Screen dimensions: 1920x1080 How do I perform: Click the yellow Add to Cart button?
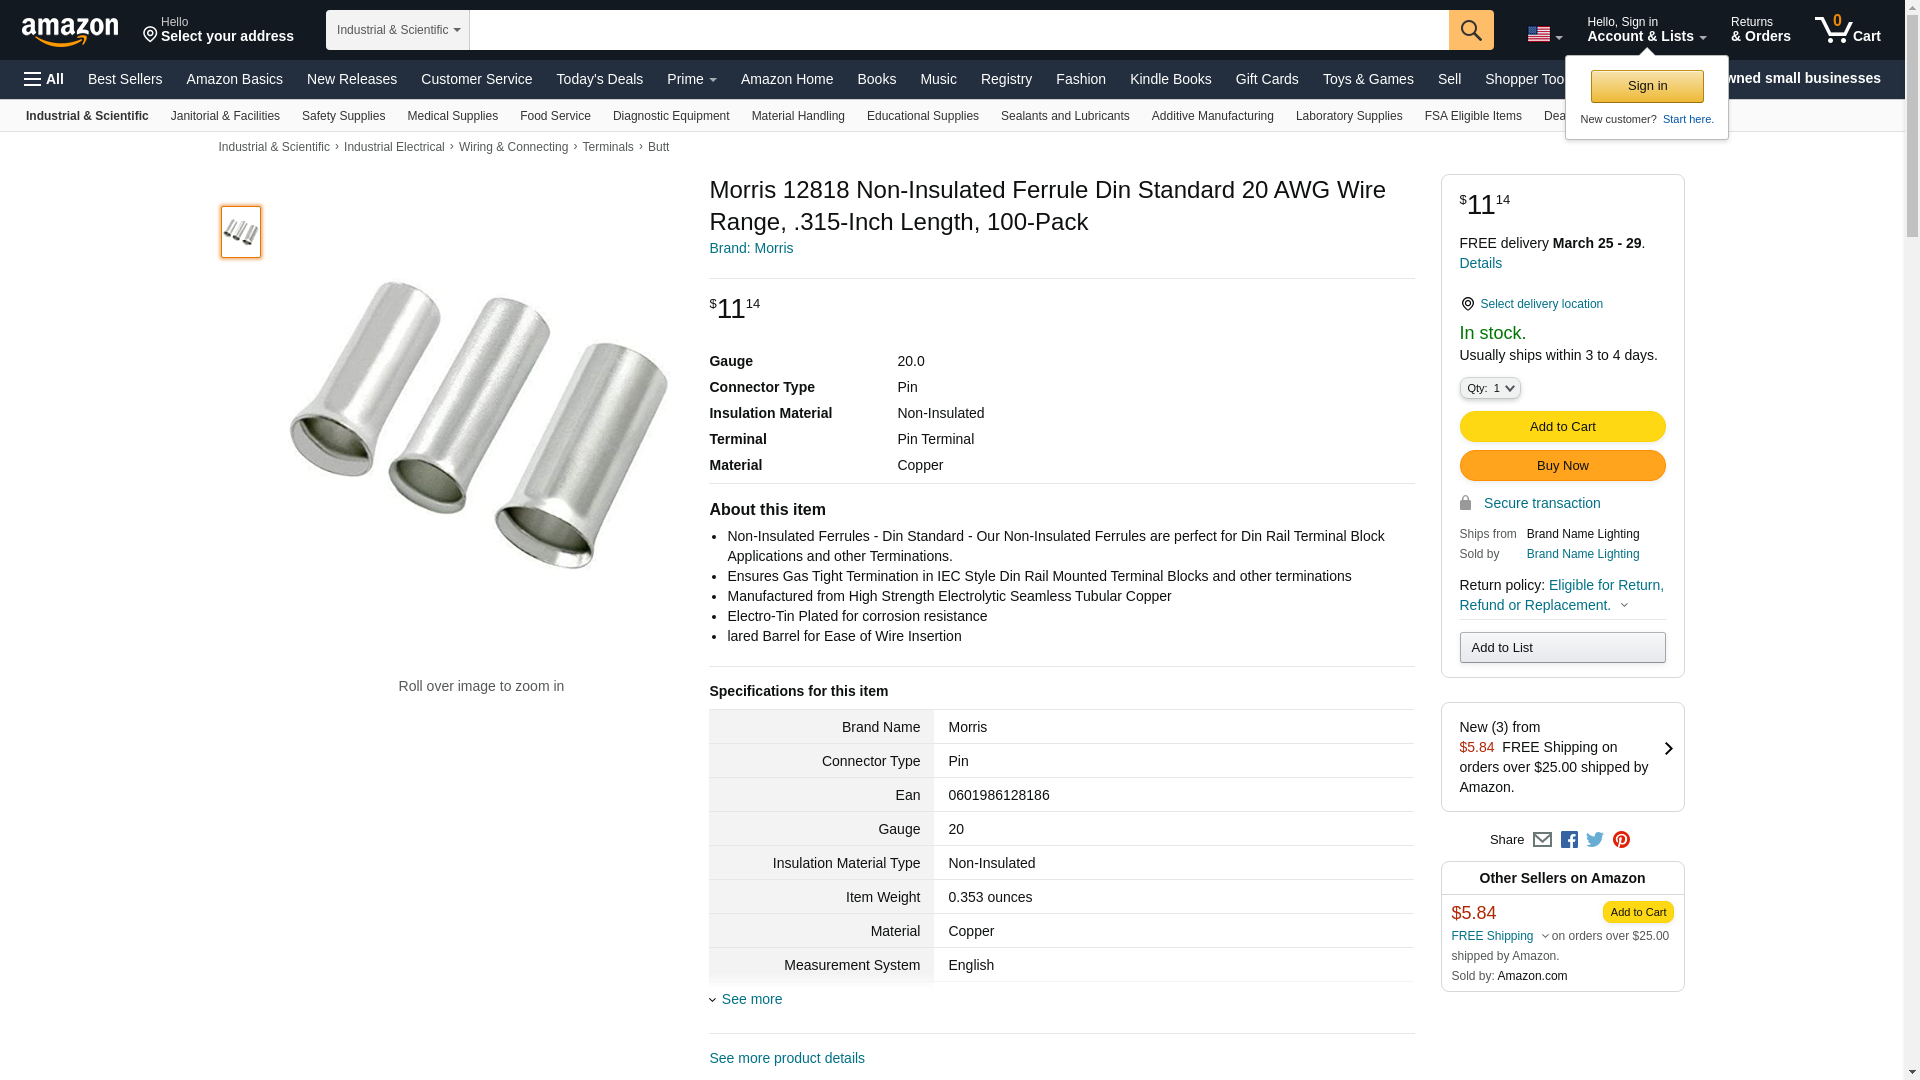1562,427
